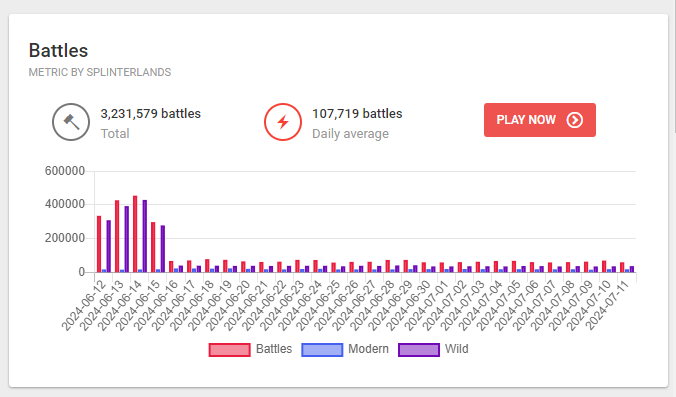
Task: Click the purple Wild bar for 2024-06-13
Action: coord(127,239)
